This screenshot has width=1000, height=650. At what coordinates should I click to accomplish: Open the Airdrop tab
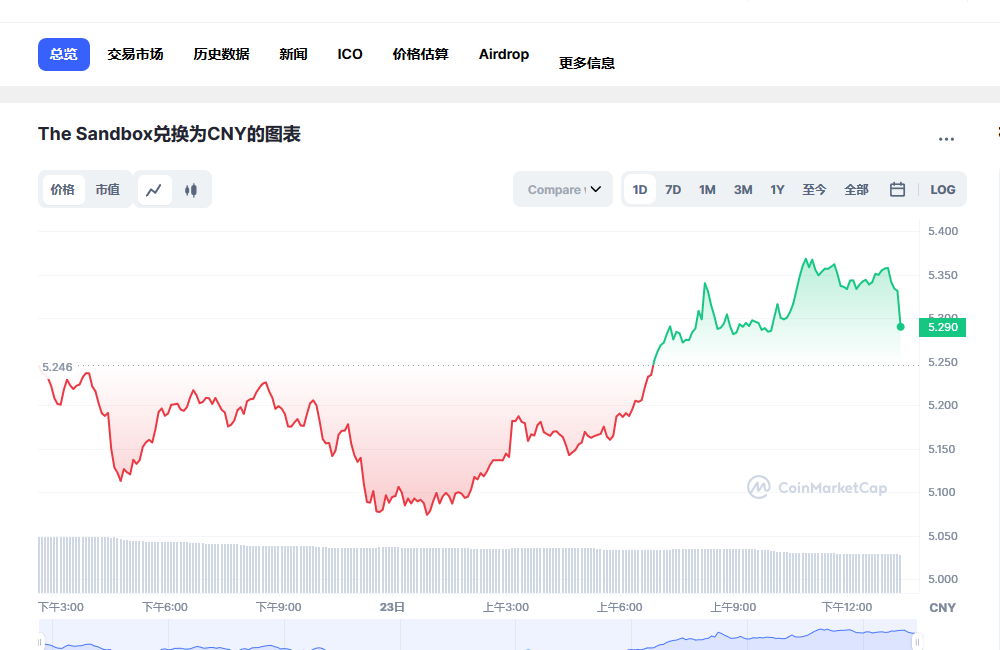point(504,54)
